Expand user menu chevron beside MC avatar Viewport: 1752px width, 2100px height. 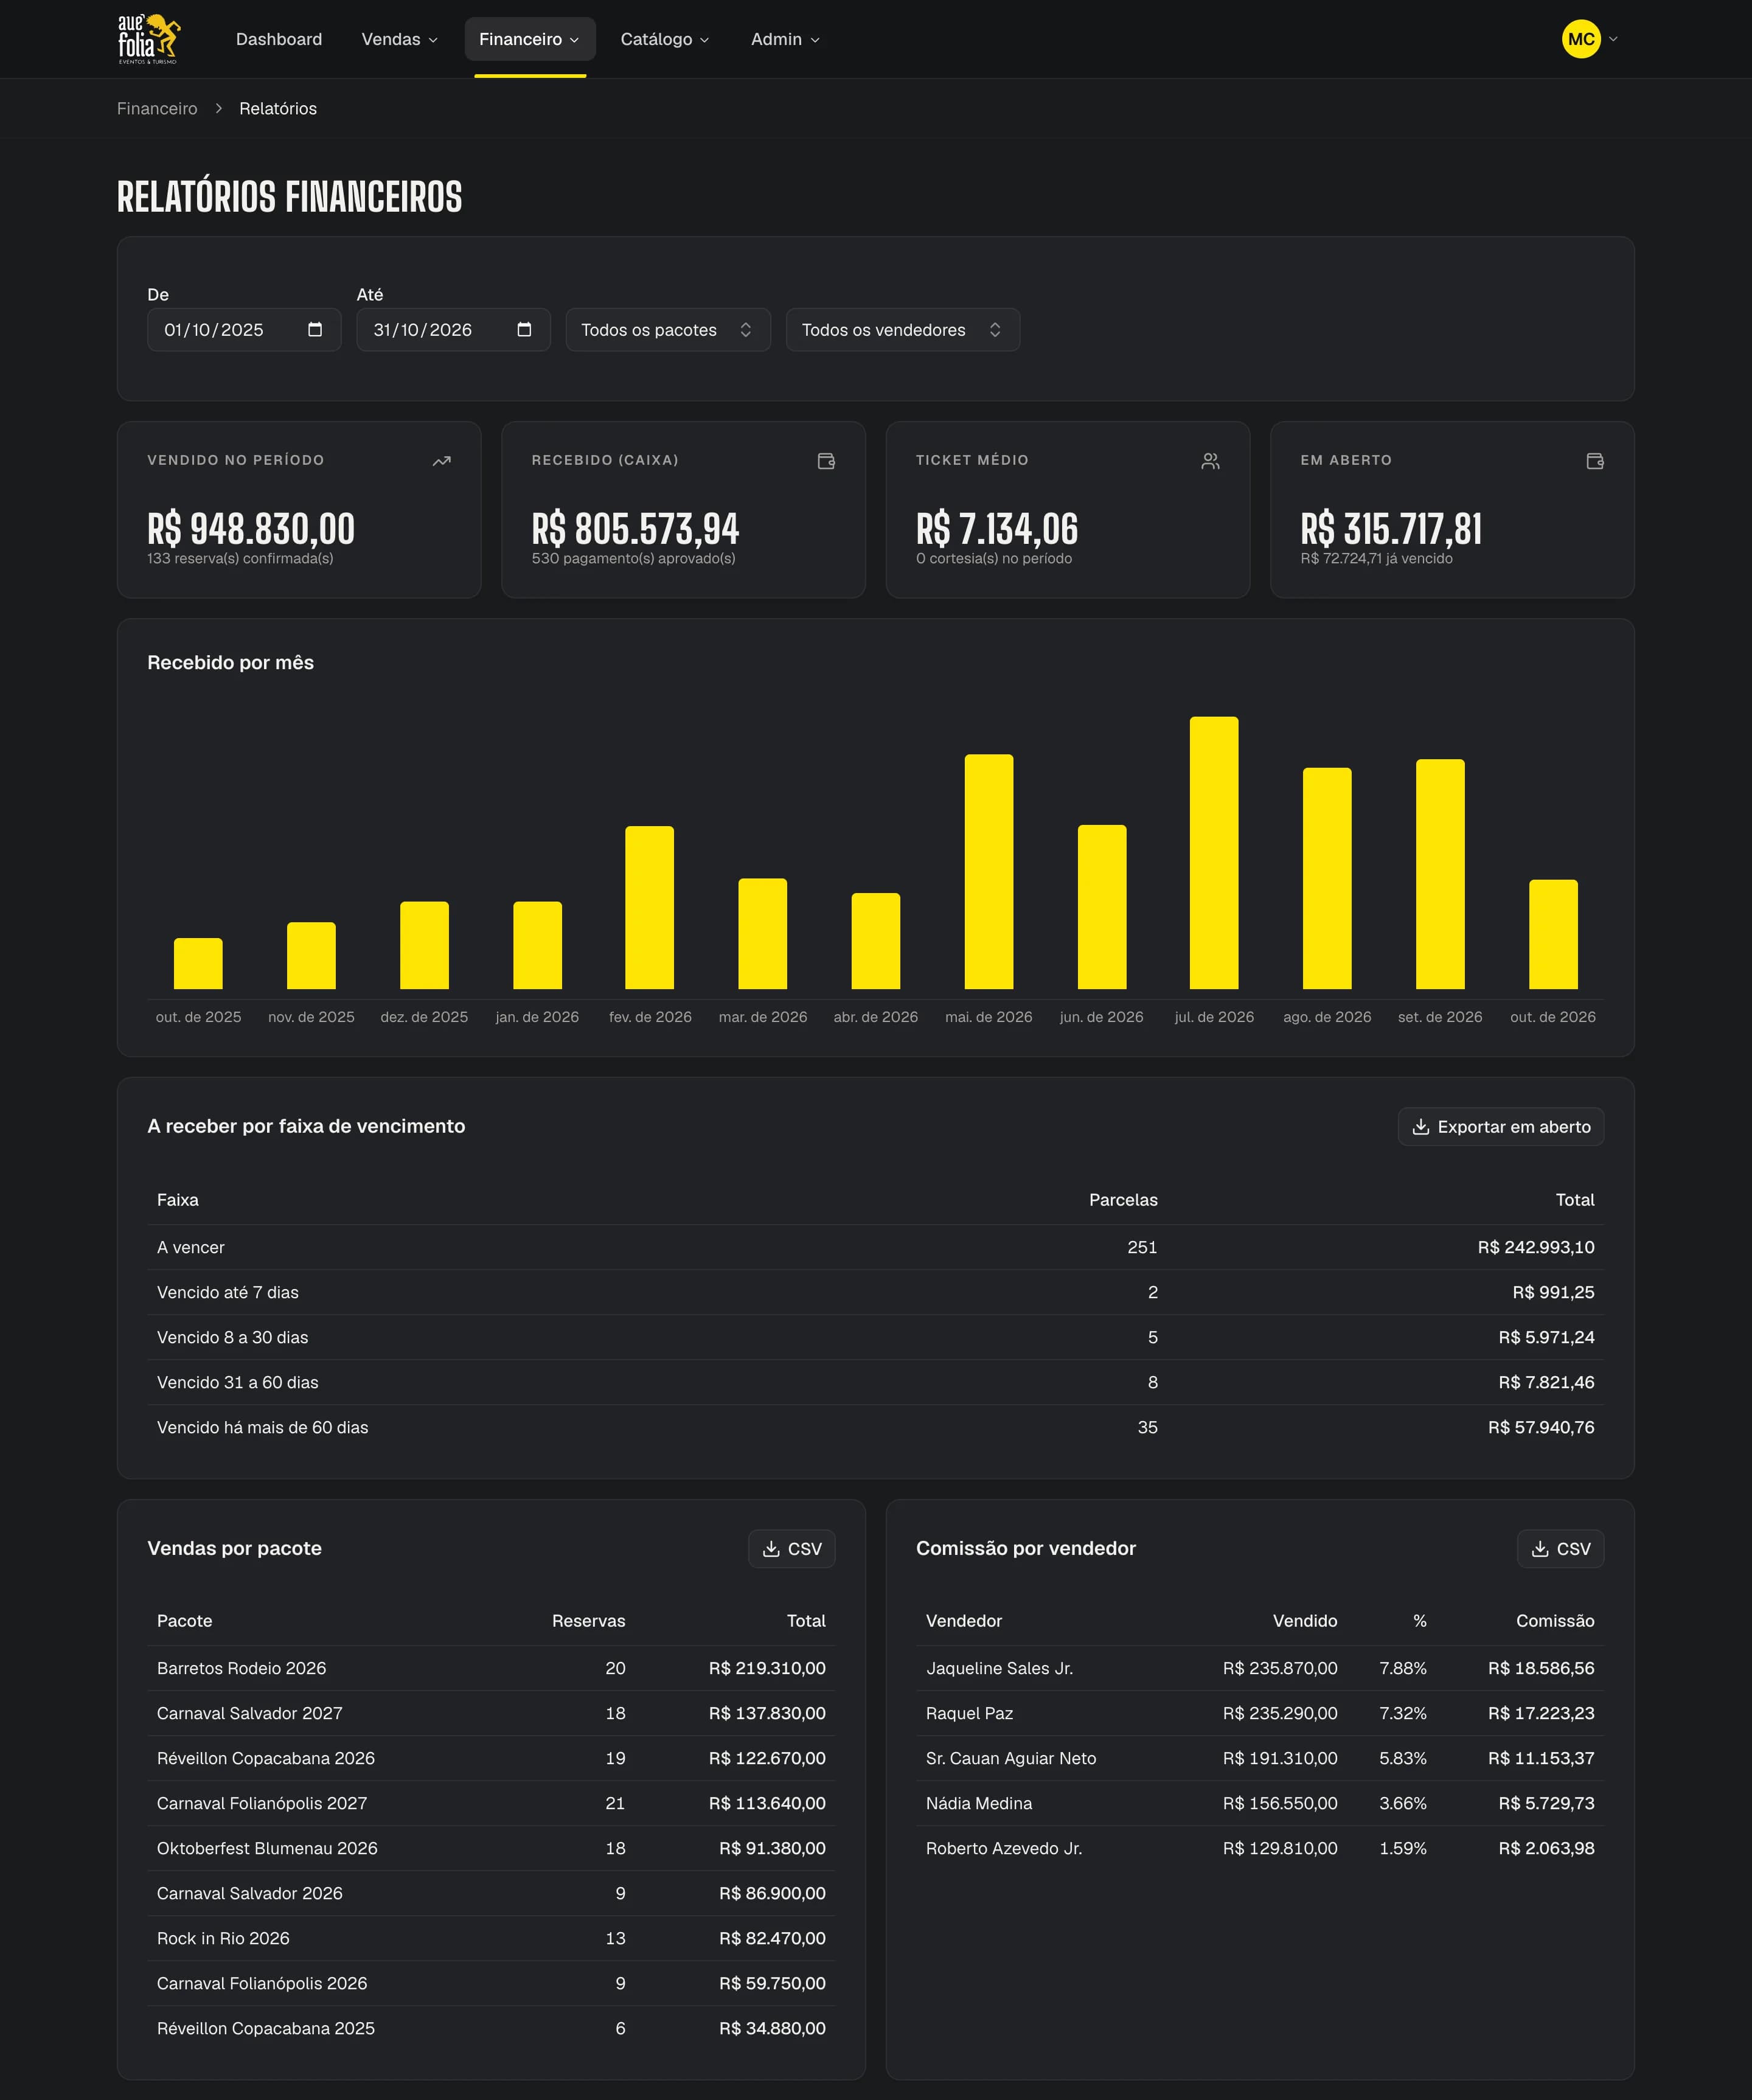[x=1613, y=39]
